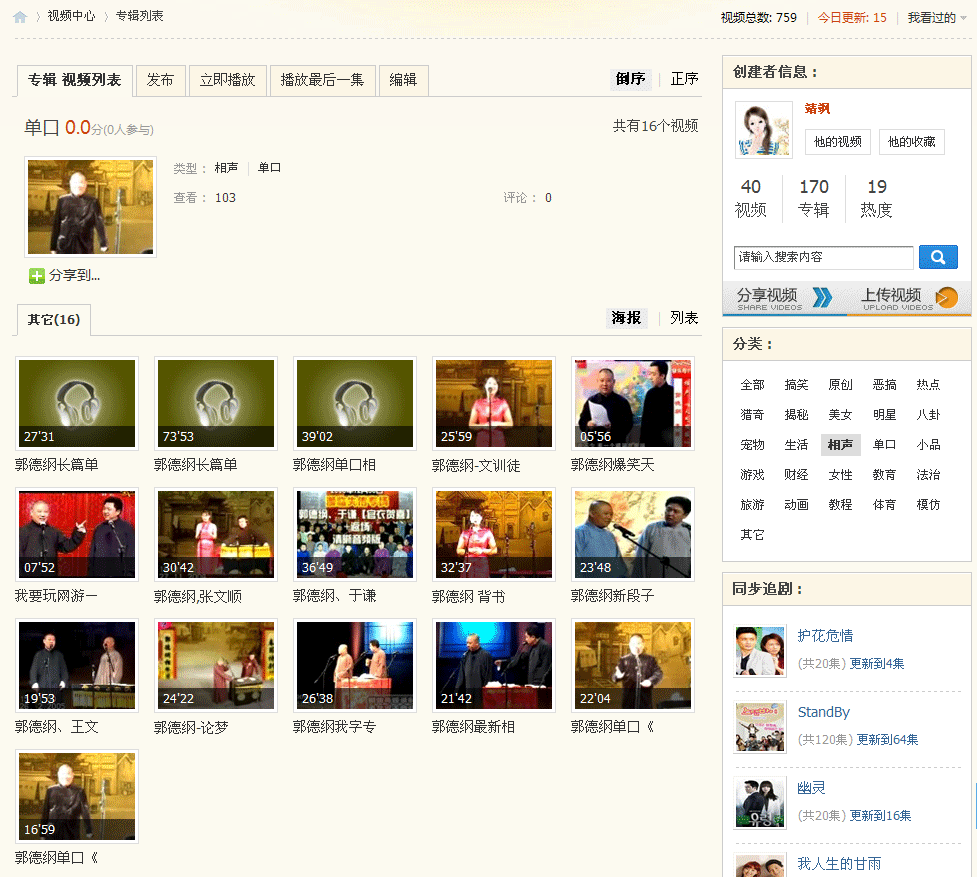Open 专辑列表 breadcrumb link

[140, 16]
